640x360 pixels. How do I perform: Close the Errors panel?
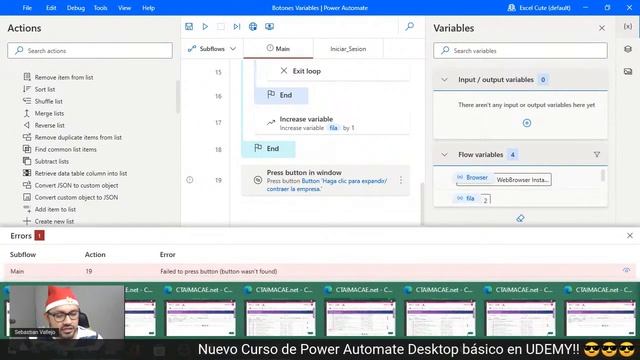click(630, 236)
